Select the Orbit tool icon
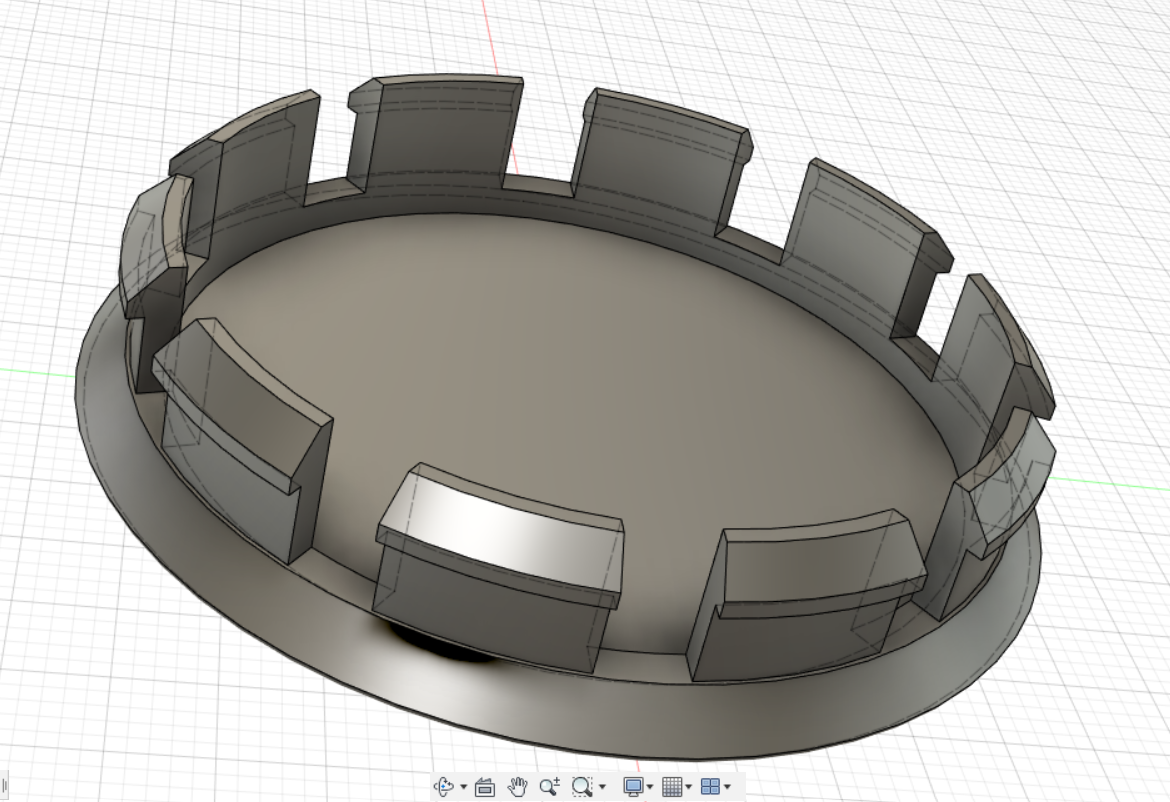 tap(444, 787)
